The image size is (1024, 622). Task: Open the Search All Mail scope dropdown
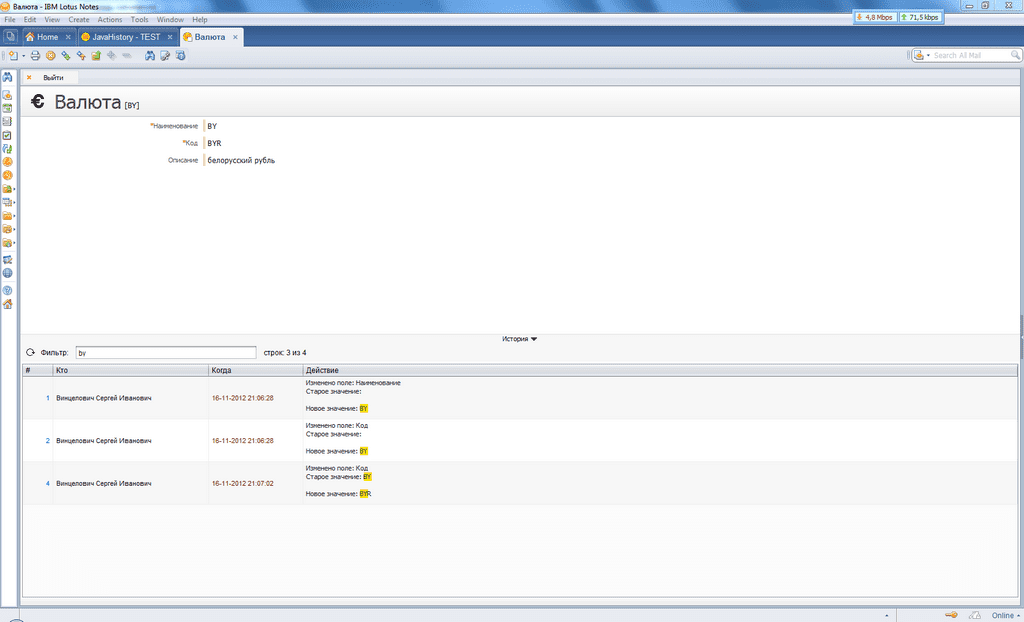coord(922,56)
